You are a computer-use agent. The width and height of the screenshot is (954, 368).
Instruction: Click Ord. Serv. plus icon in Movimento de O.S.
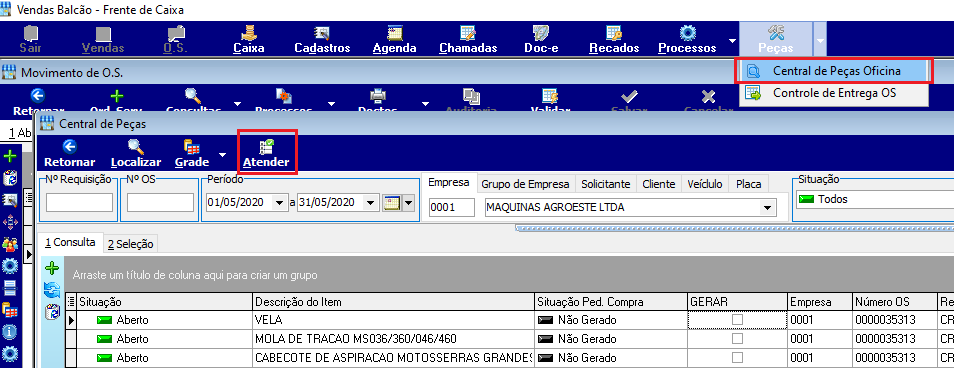[x=116, y=96]
